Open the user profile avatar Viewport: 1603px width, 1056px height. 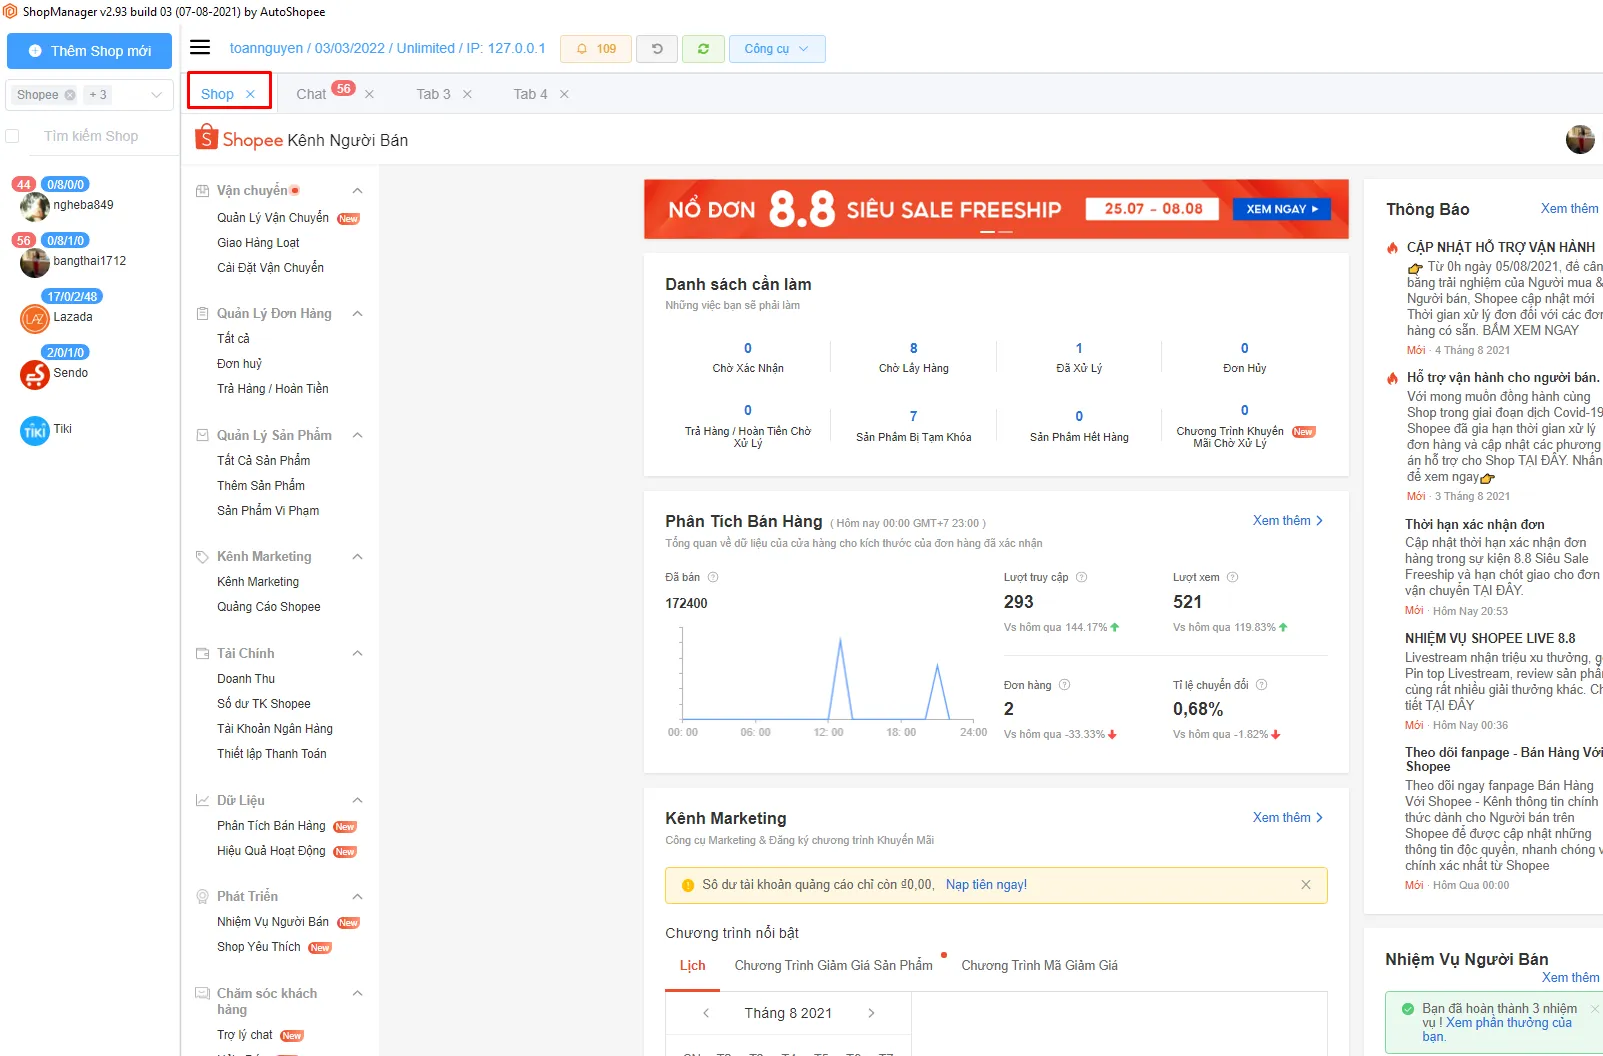point(1580,140)
